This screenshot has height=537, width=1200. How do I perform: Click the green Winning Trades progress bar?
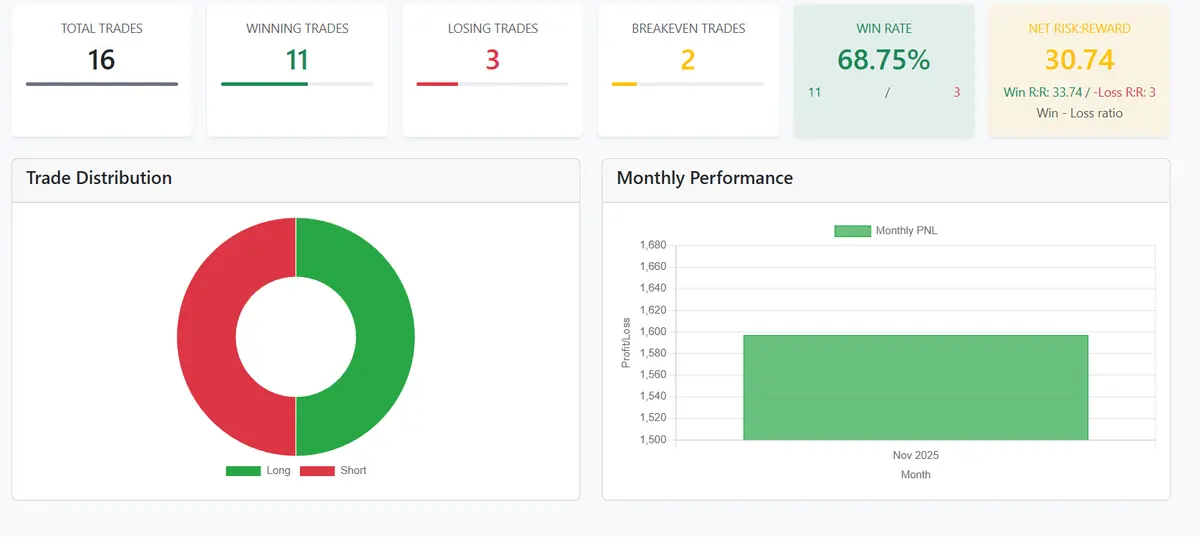pyautogui.click(x=264, y=84)
